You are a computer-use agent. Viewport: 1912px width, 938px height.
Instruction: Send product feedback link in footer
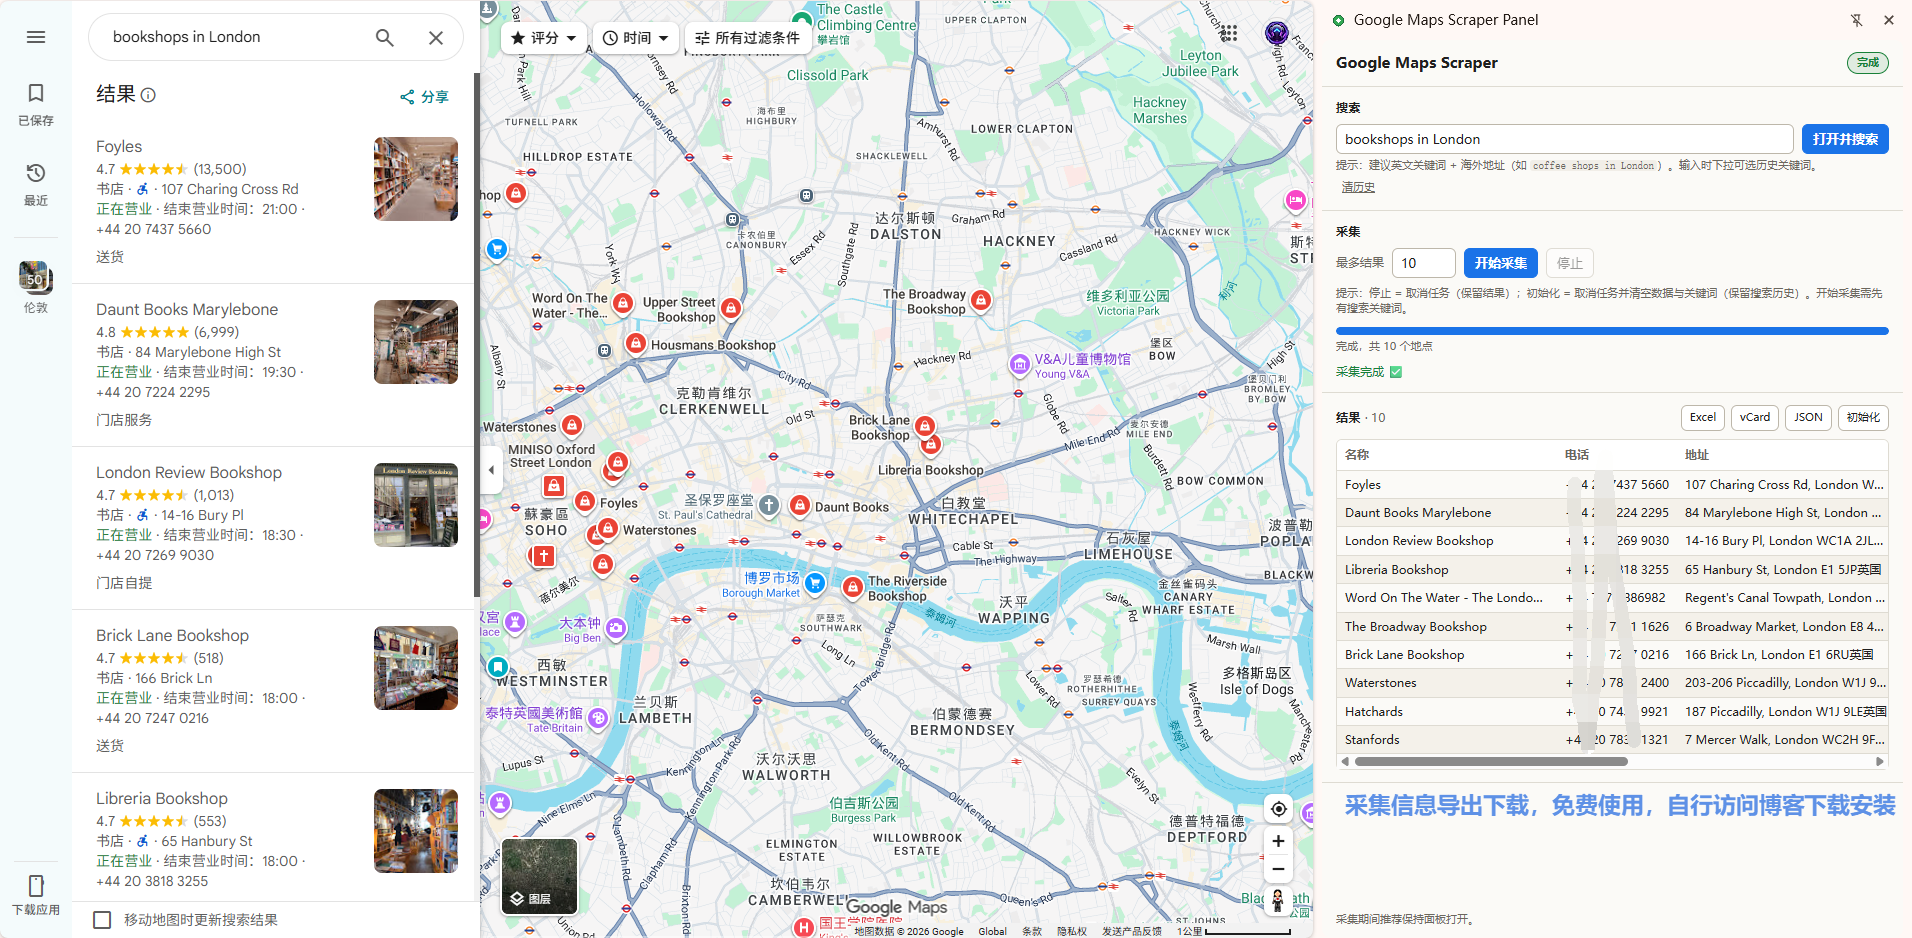coord(1132,931)
